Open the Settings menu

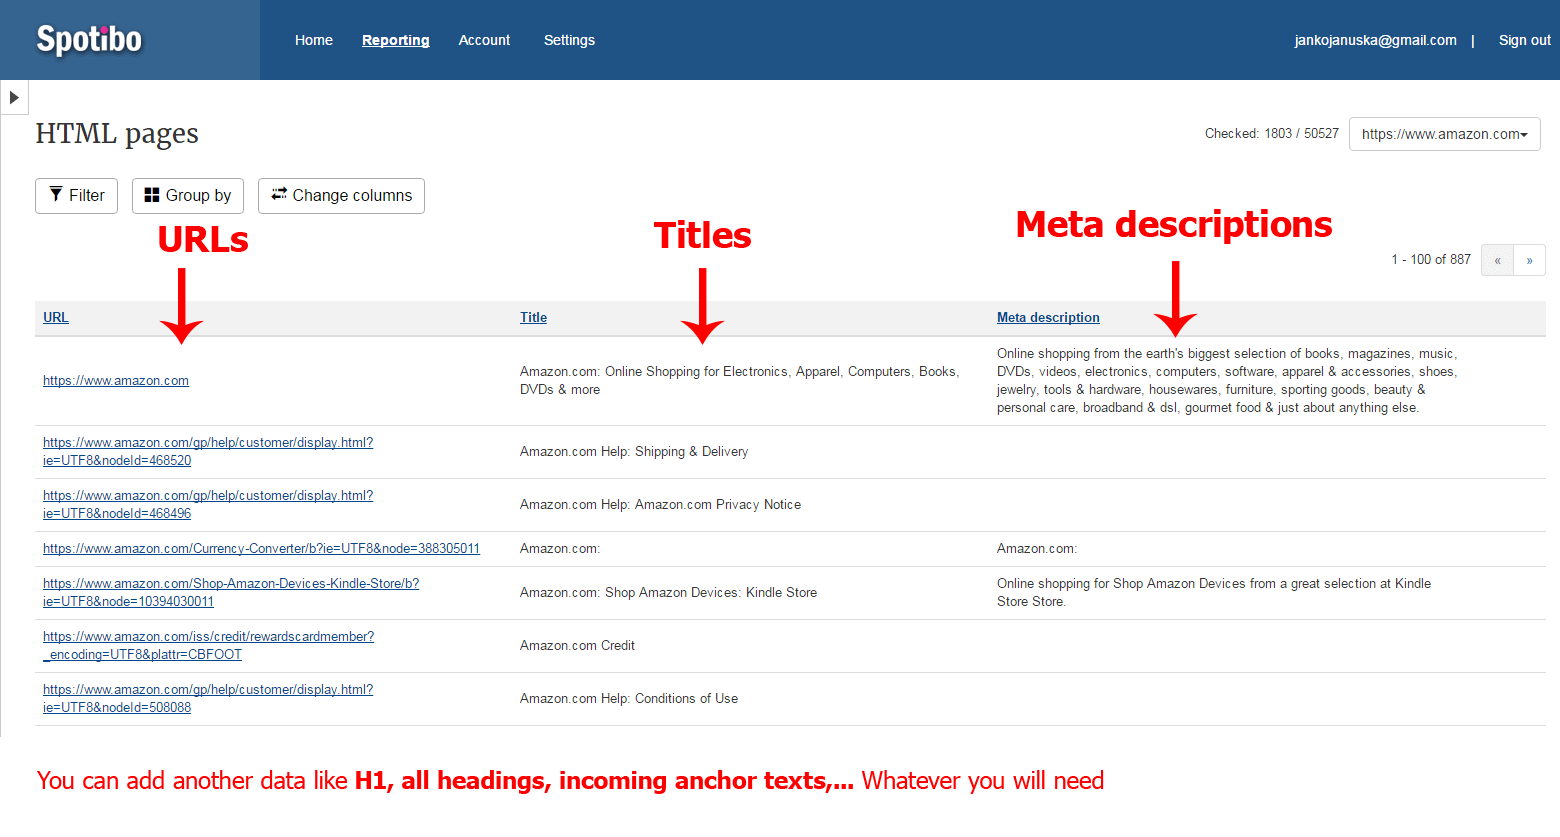pos(569,40)
